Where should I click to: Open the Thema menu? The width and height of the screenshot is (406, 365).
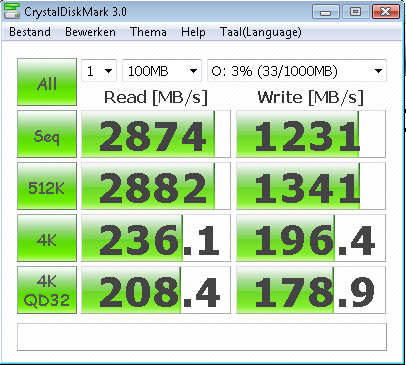(x=148, y=32)
